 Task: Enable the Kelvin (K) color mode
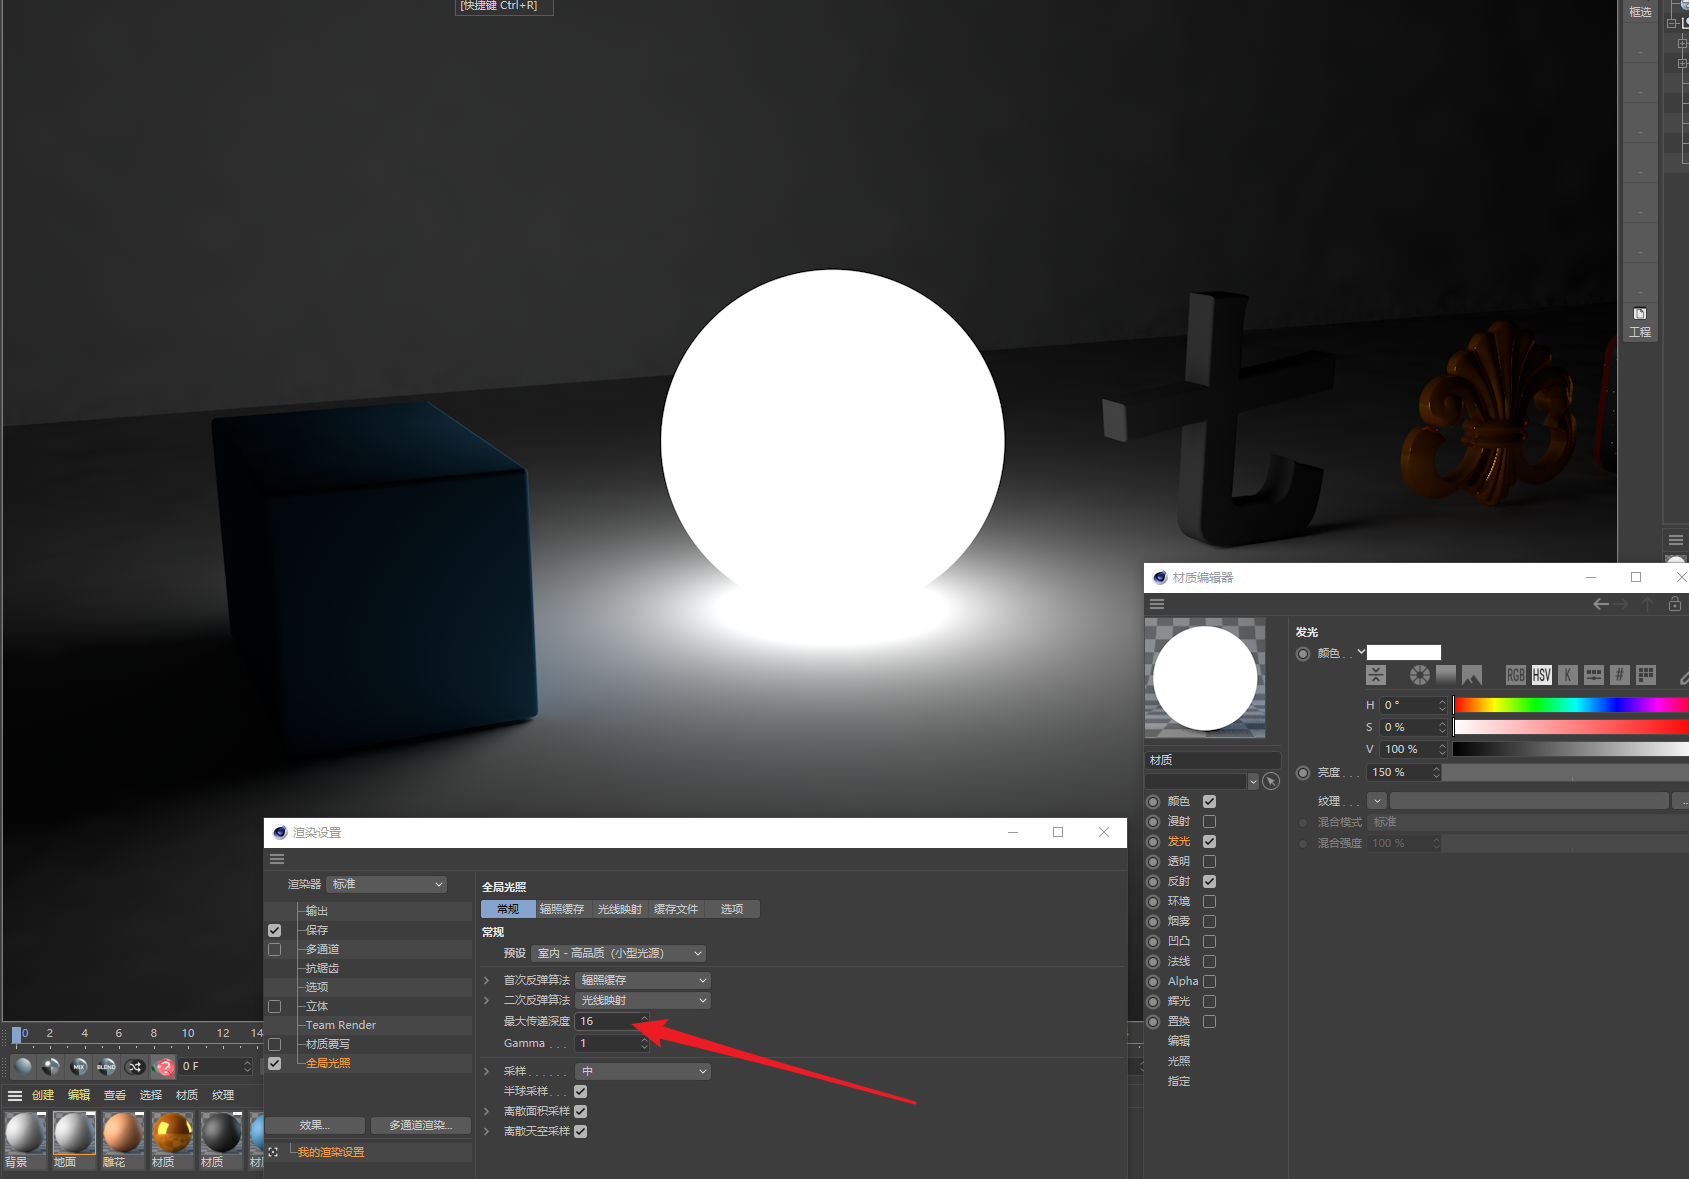1568,675
